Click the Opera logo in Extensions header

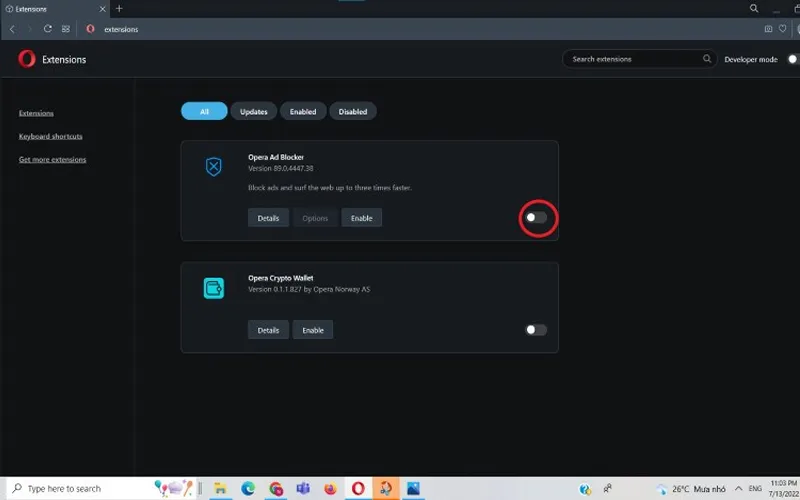(27, 59)
